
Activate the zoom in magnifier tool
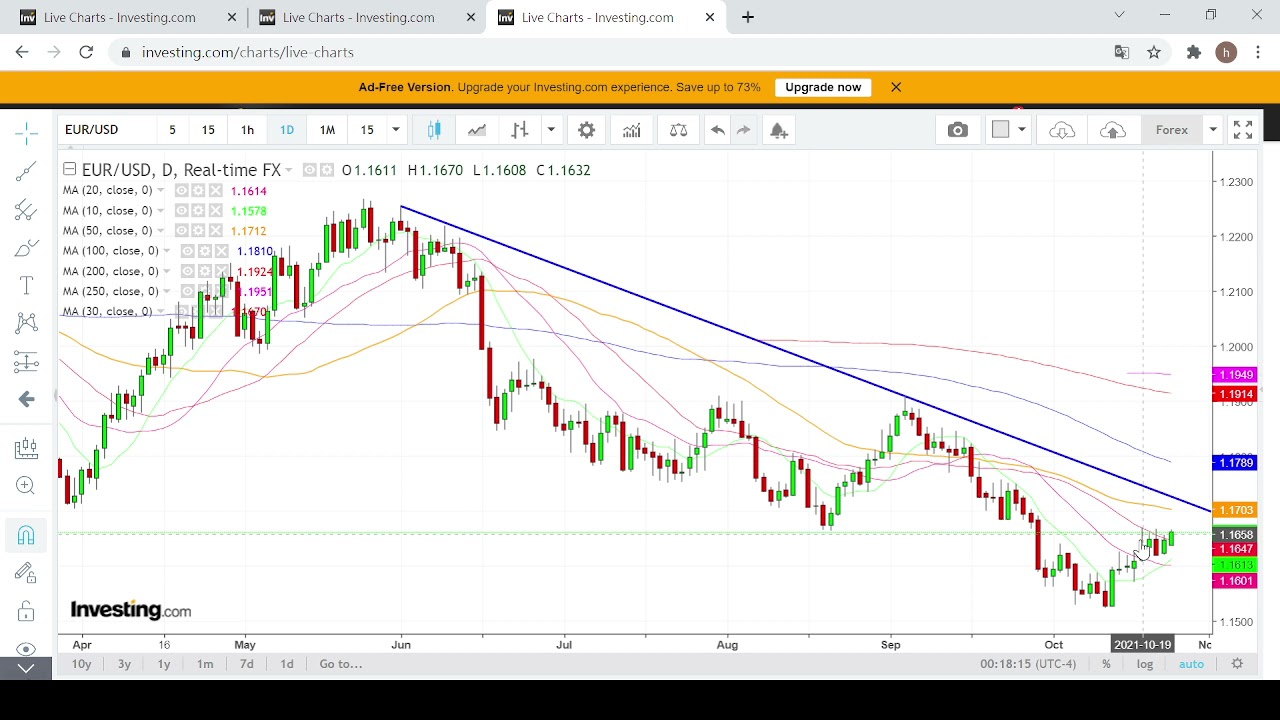tap(26, 486)
